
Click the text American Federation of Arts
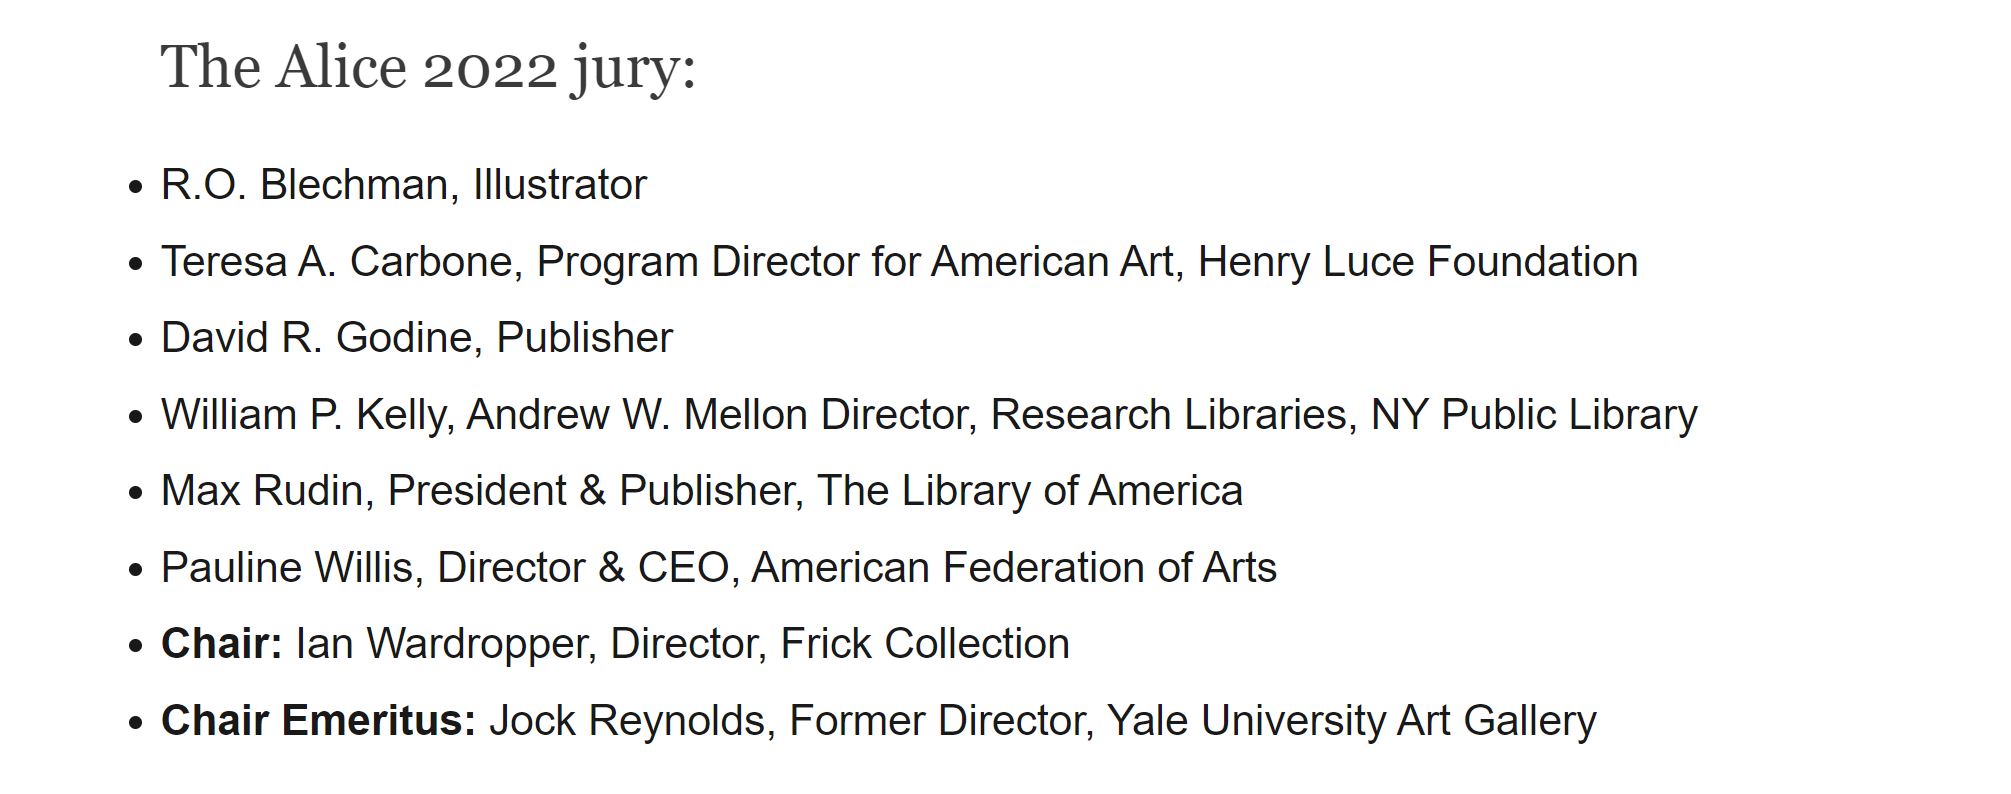[x=1013, y=568]
